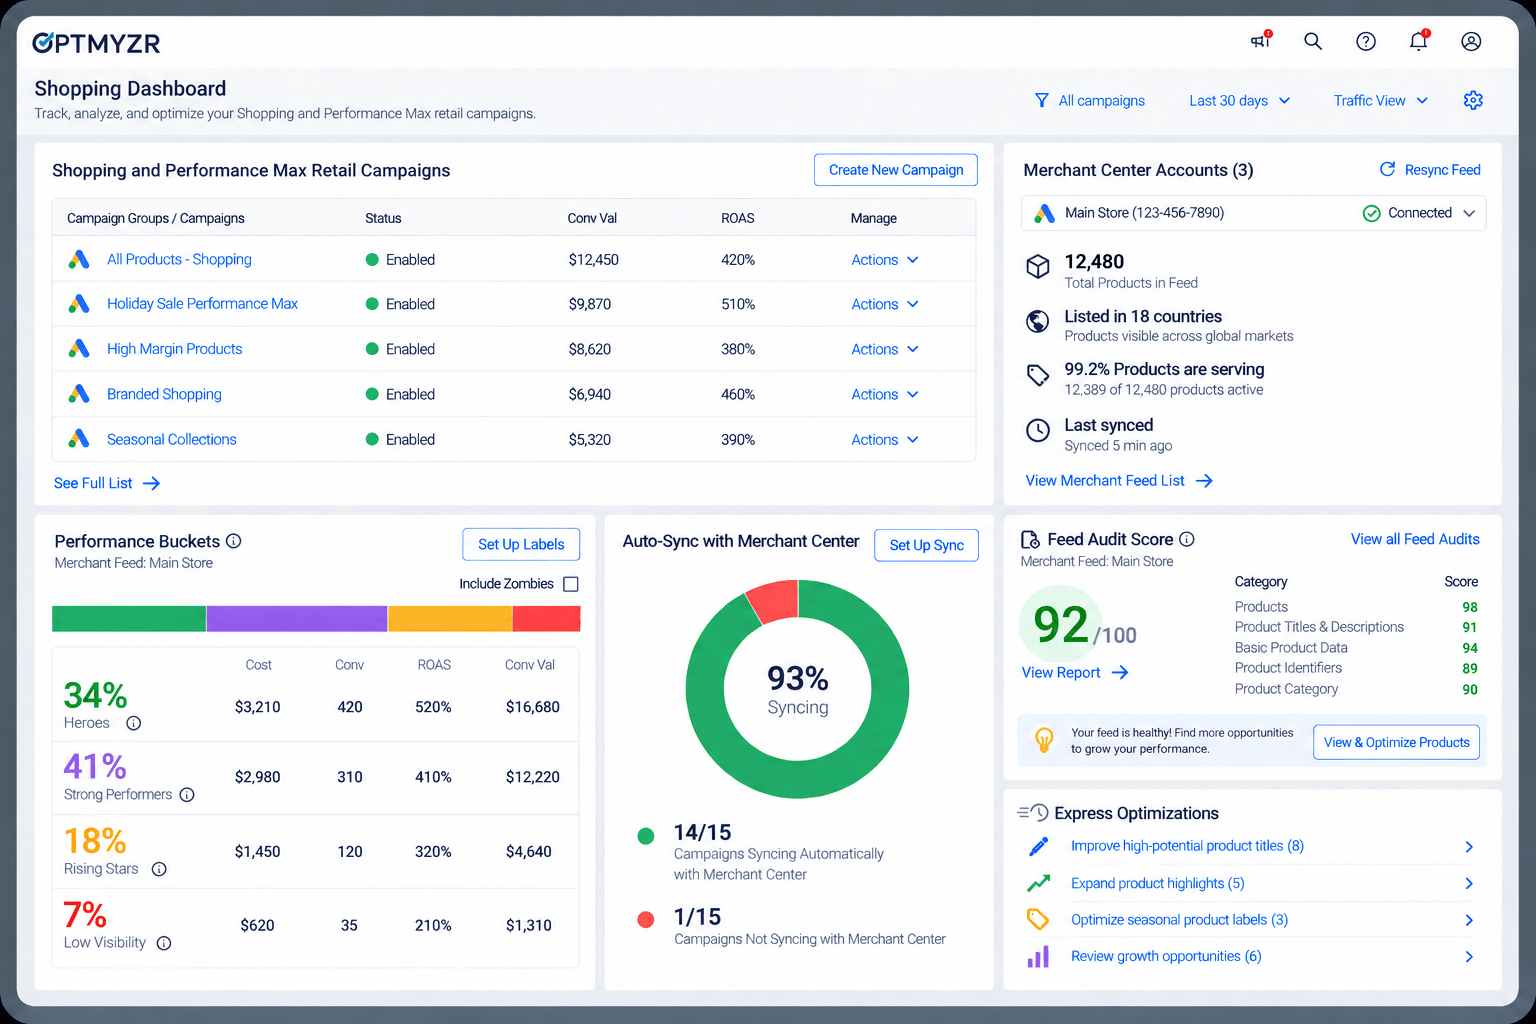The image size is (1536, 1024).
Task: Open Actions for Holiday Sale Performance Max
Action: pyautogui.click(x=885, y=304)
